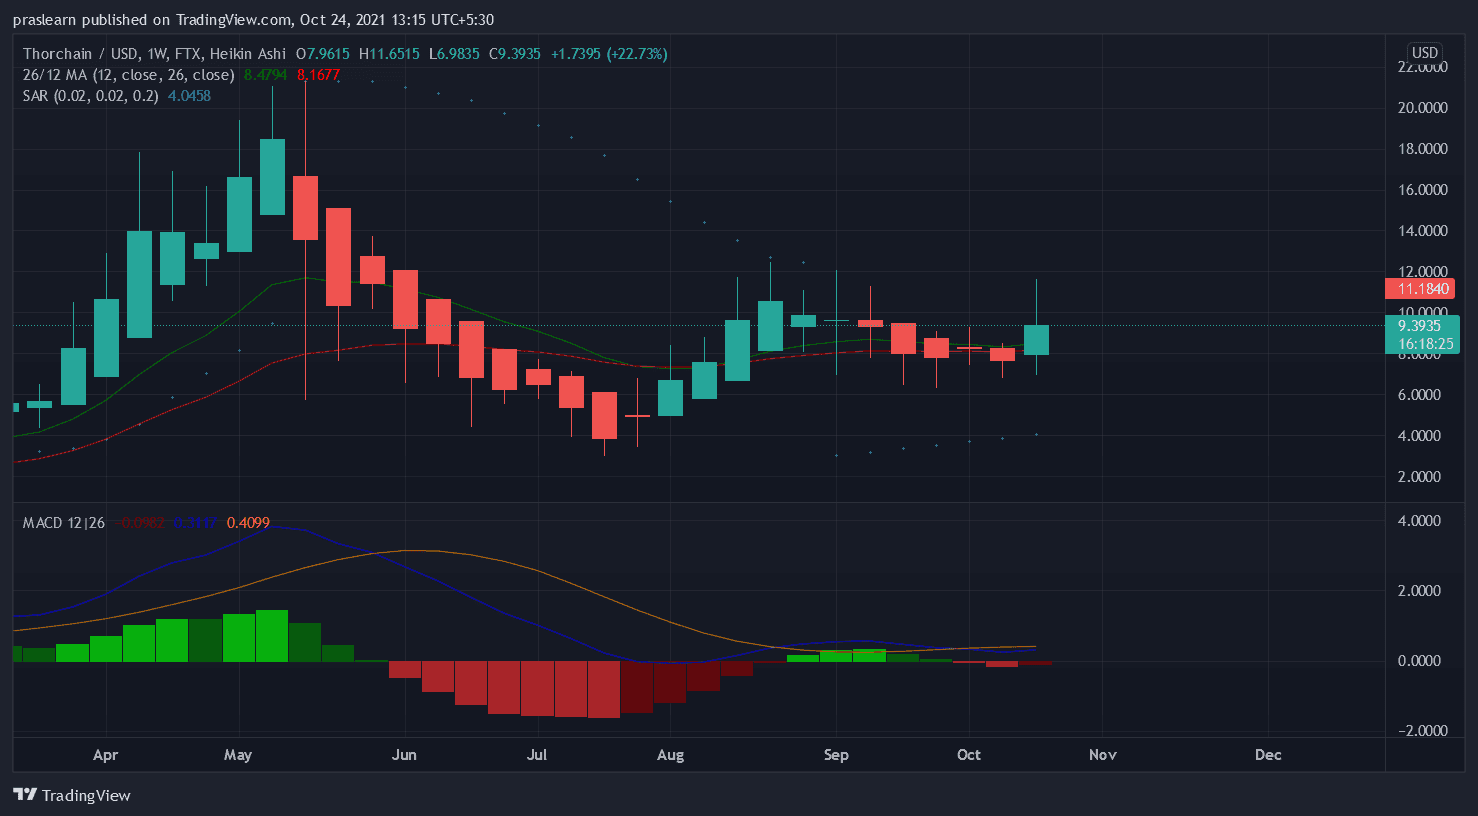Image resolution: width=1478 pixels, height=816 pixels.
Task: Click the -2.0000 label on MACD axis
Action: (1421, 731)
